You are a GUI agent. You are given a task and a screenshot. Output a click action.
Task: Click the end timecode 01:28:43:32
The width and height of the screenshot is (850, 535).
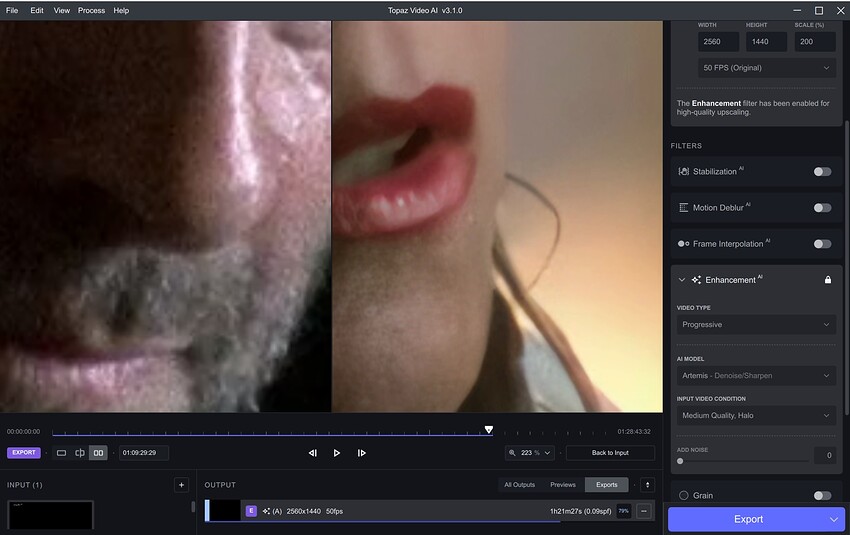point(634,432)
